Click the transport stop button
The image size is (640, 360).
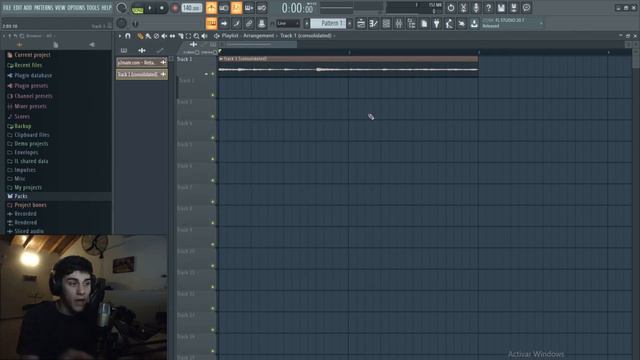[x=162, y=8]
